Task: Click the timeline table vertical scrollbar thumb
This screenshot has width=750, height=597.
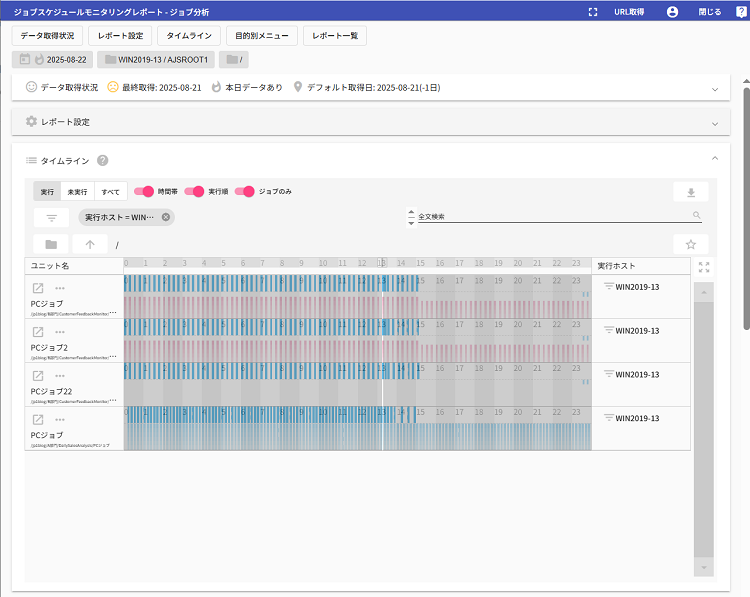Action: [704, 429]
